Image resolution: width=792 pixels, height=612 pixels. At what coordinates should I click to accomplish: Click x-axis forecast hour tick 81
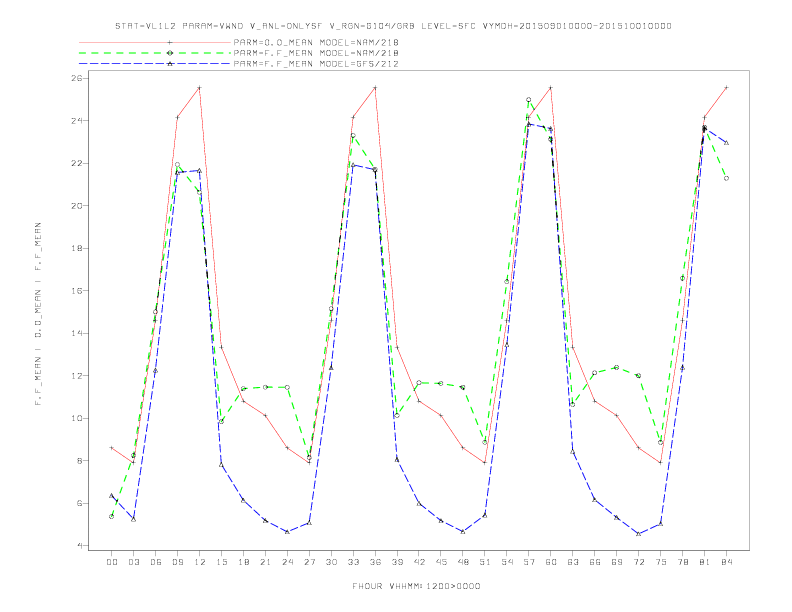click(x=705, y=562)
